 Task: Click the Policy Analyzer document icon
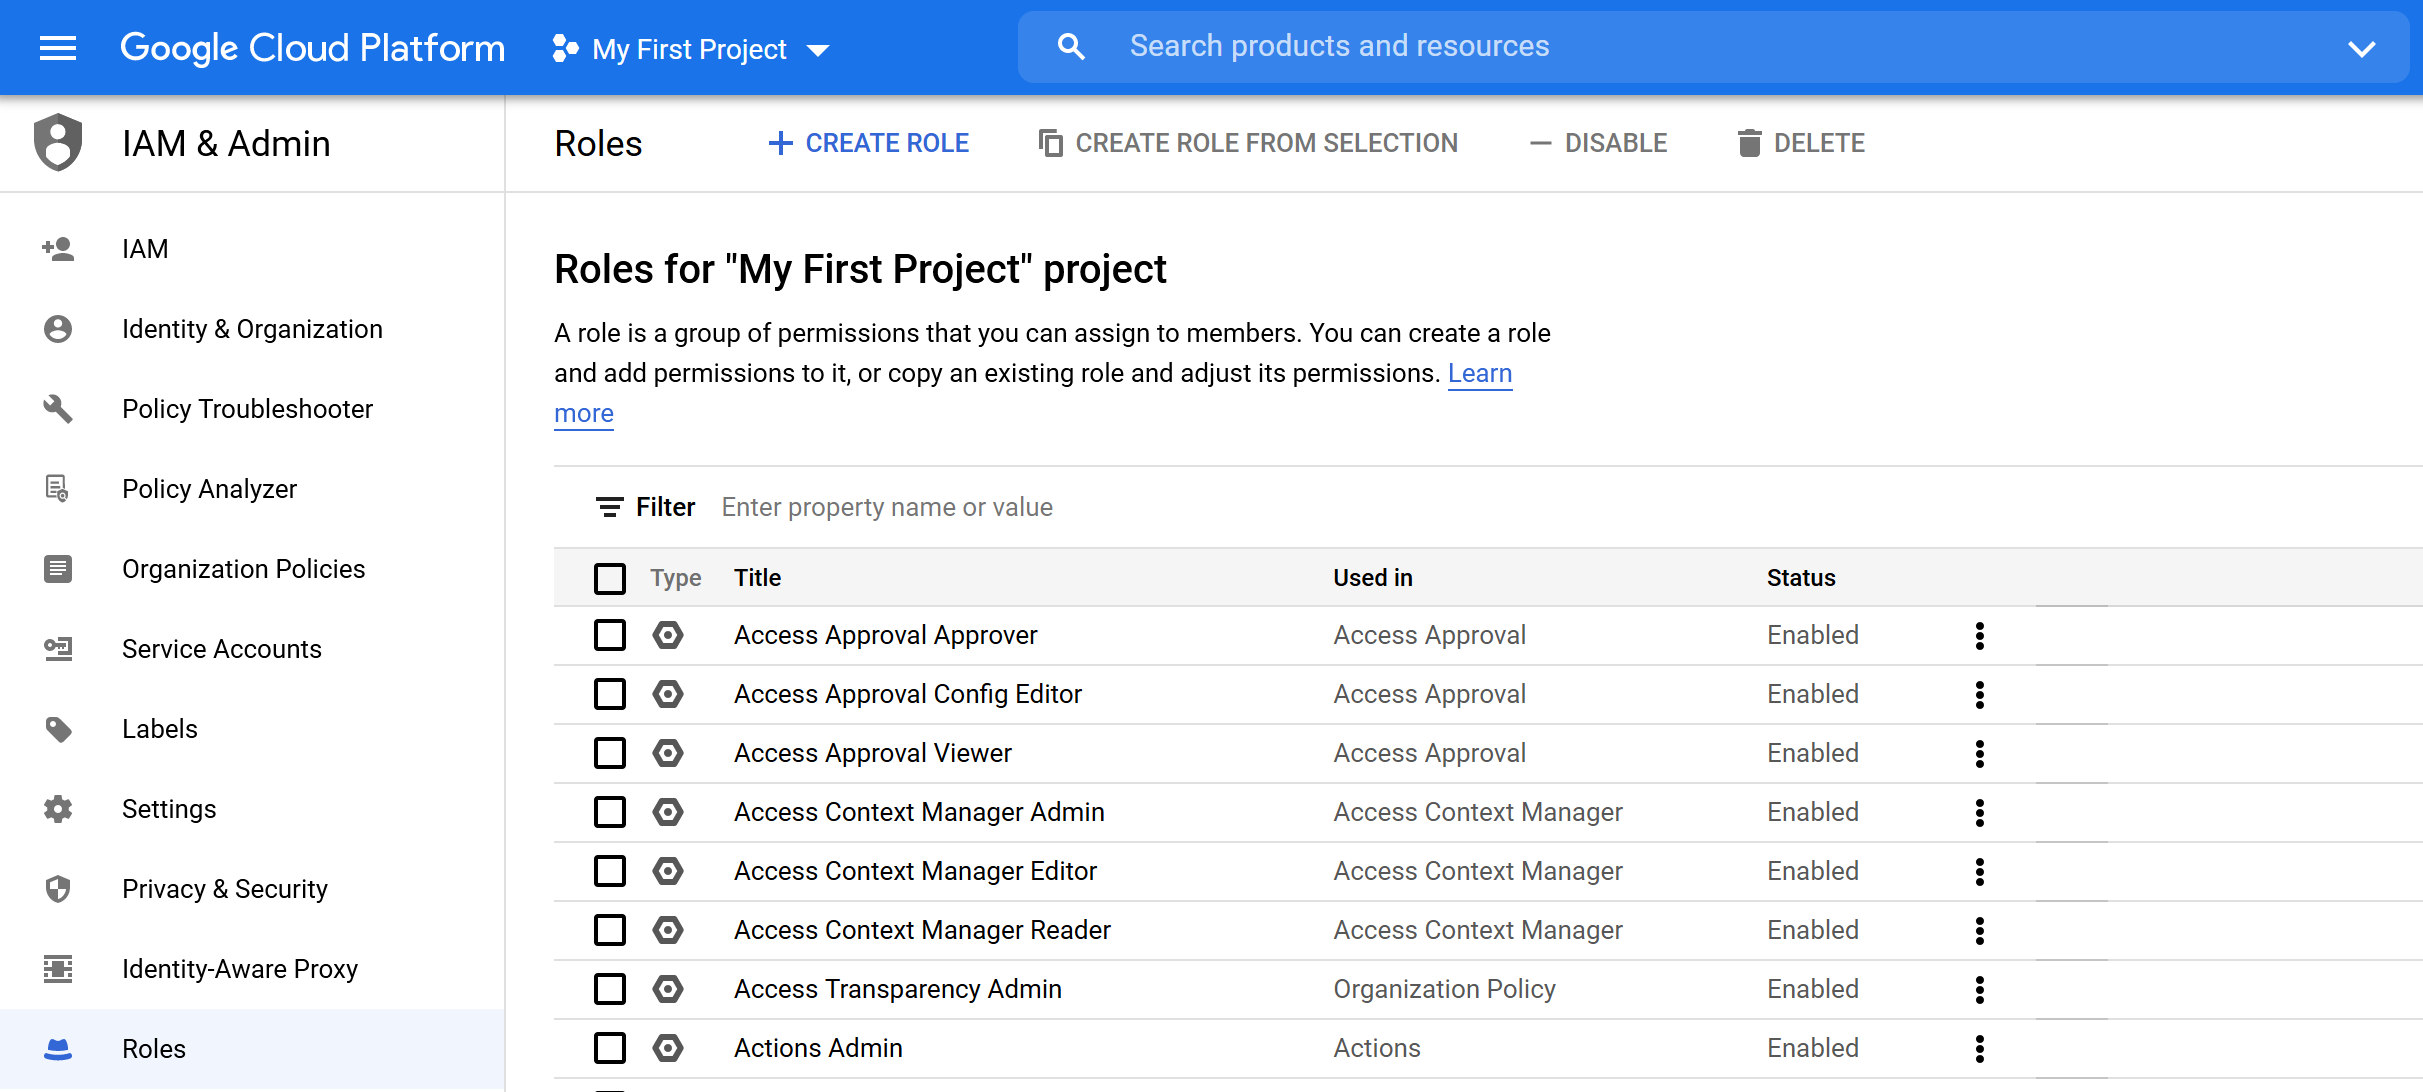[58, 489]
